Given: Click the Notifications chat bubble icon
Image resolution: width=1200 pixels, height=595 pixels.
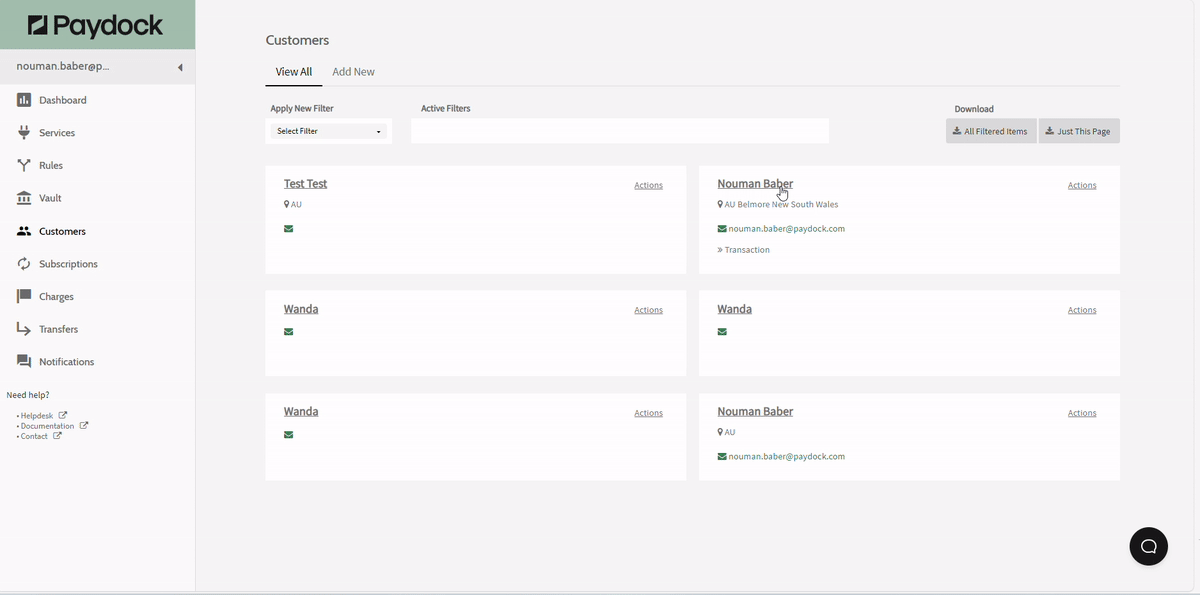Looking at the screenshot, I should (24, 362).
